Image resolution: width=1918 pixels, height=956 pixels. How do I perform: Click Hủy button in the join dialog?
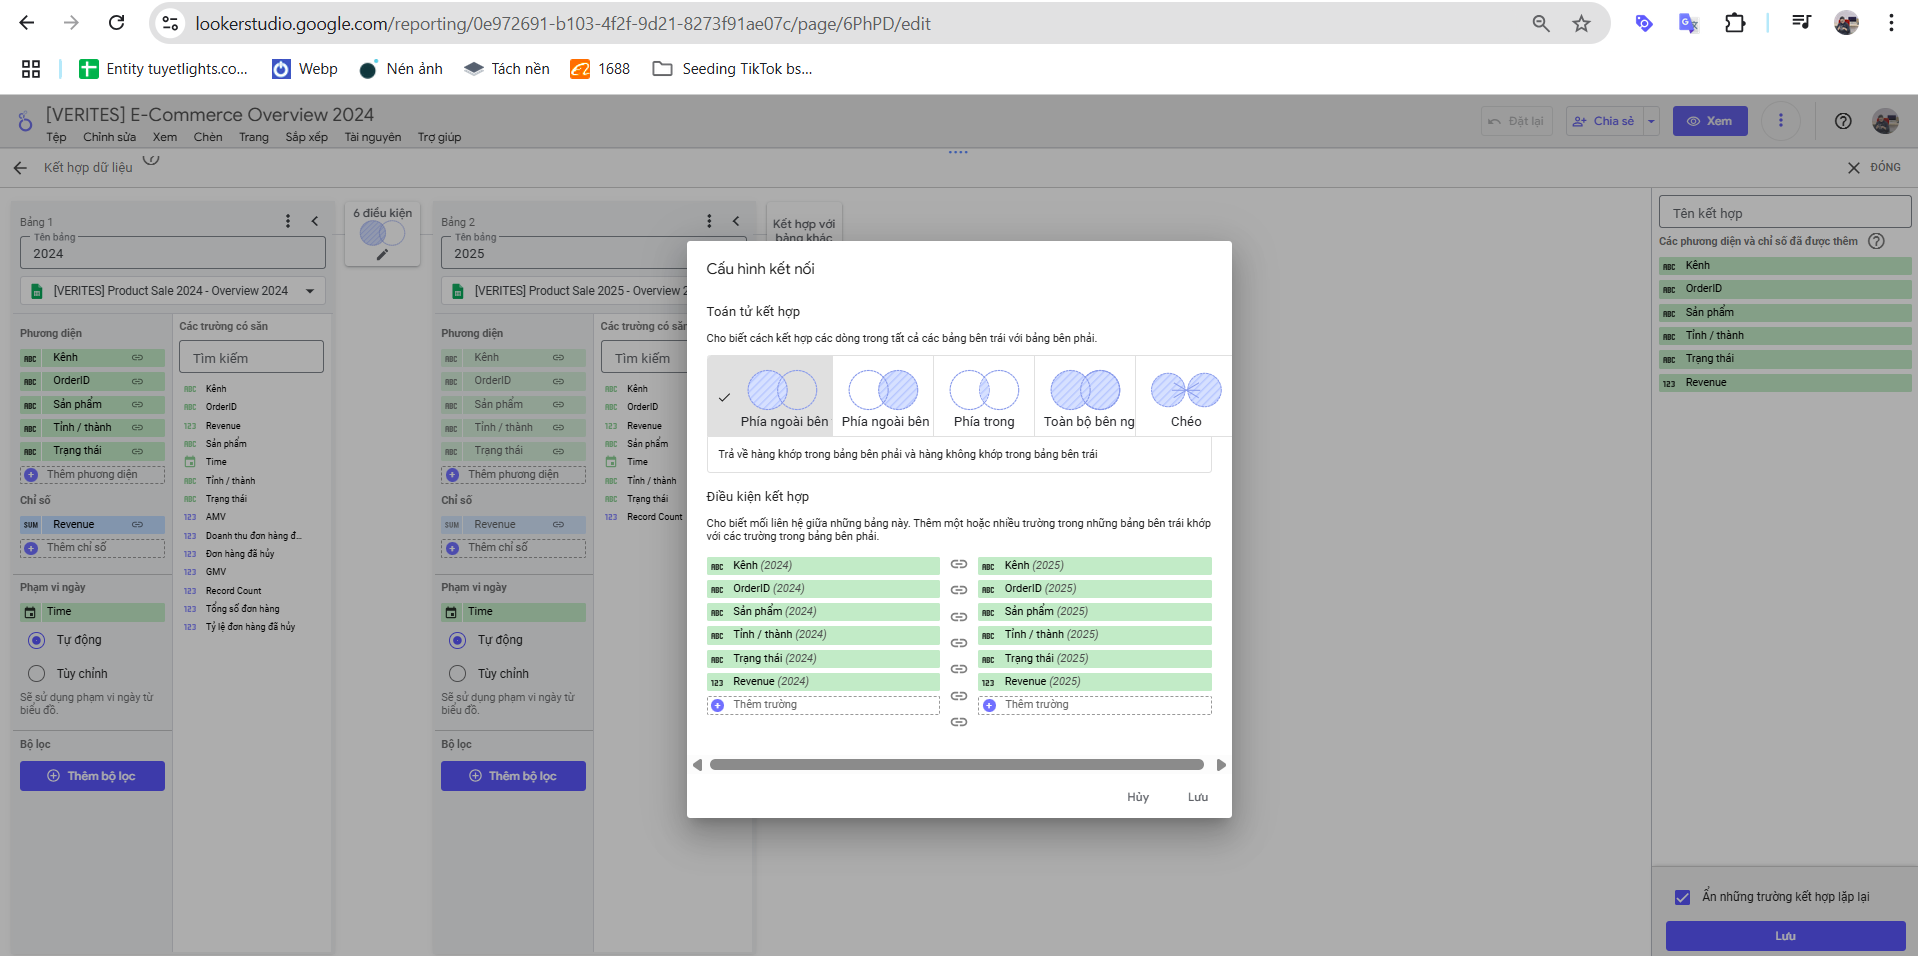pos(1137,797)
